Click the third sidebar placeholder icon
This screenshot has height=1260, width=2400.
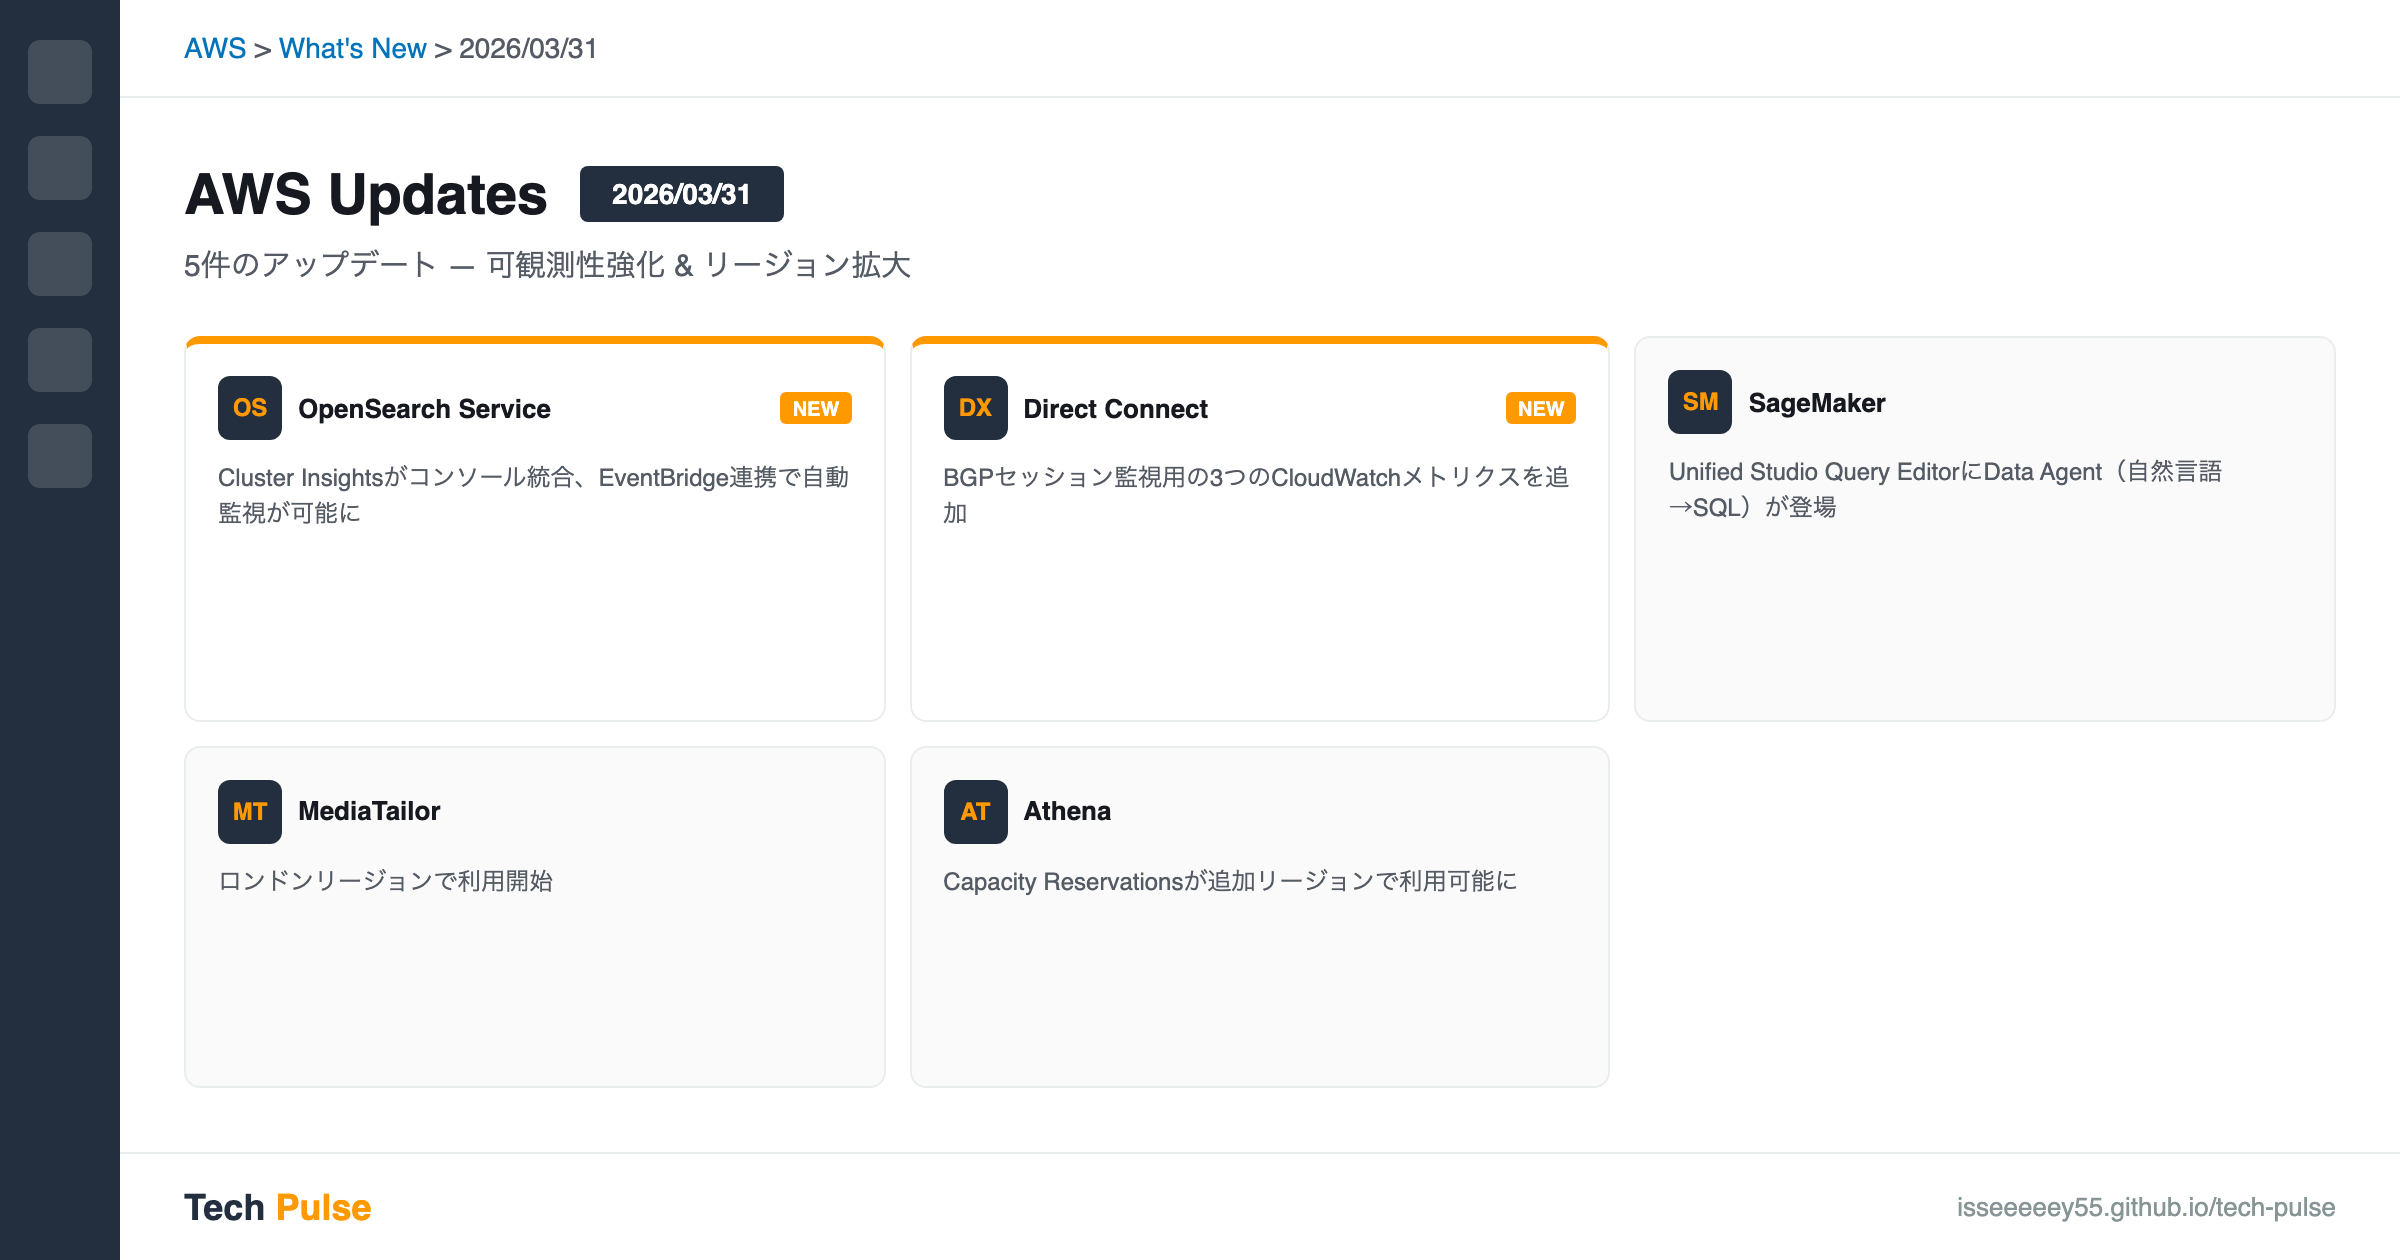[60, 264]
